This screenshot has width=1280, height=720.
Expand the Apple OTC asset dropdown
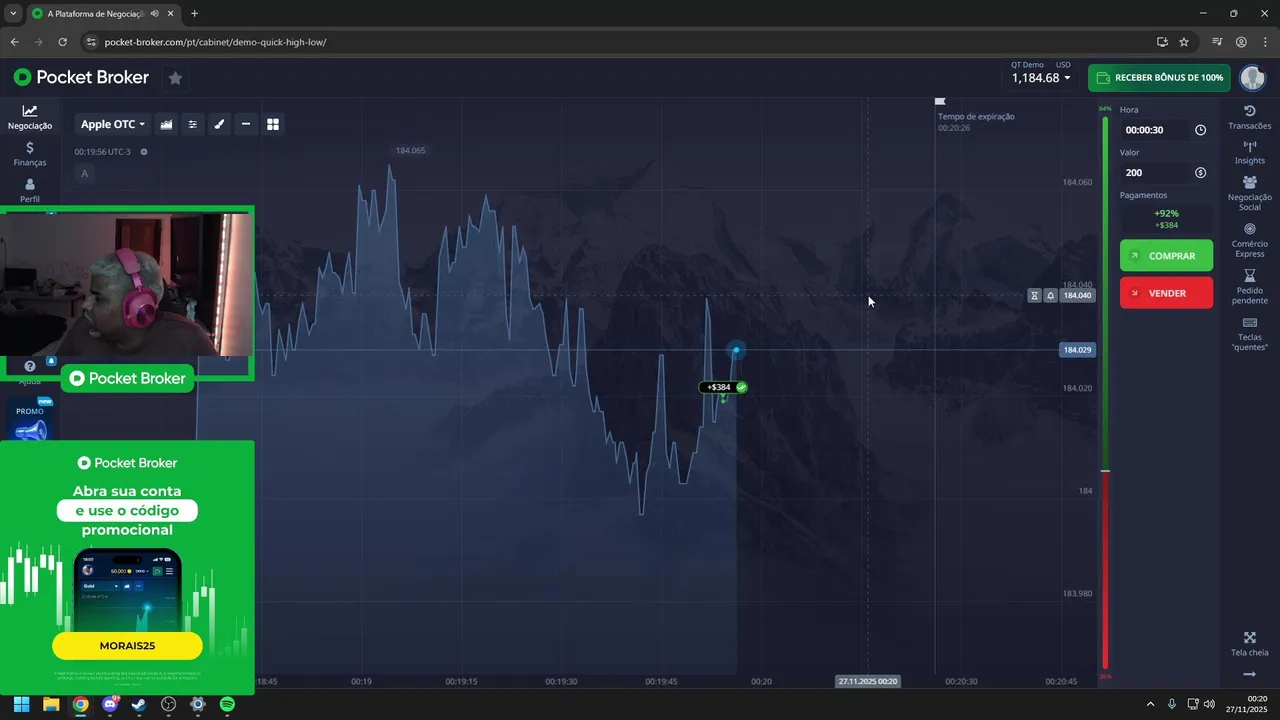[113, 124]
